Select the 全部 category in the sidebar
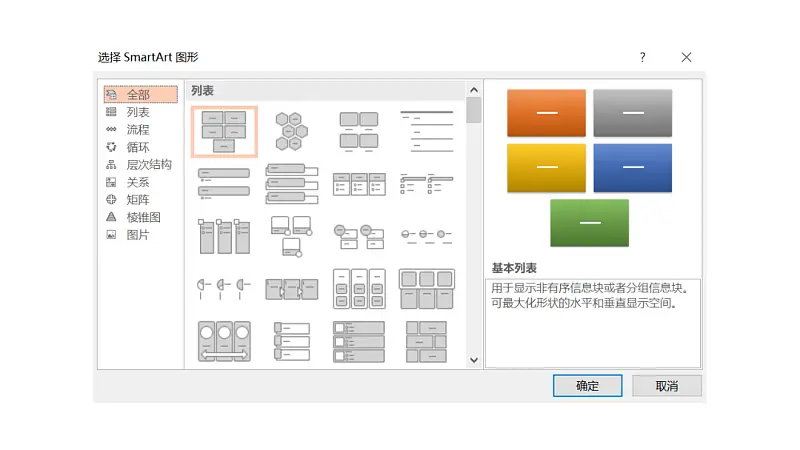 (x=140, y=94)
